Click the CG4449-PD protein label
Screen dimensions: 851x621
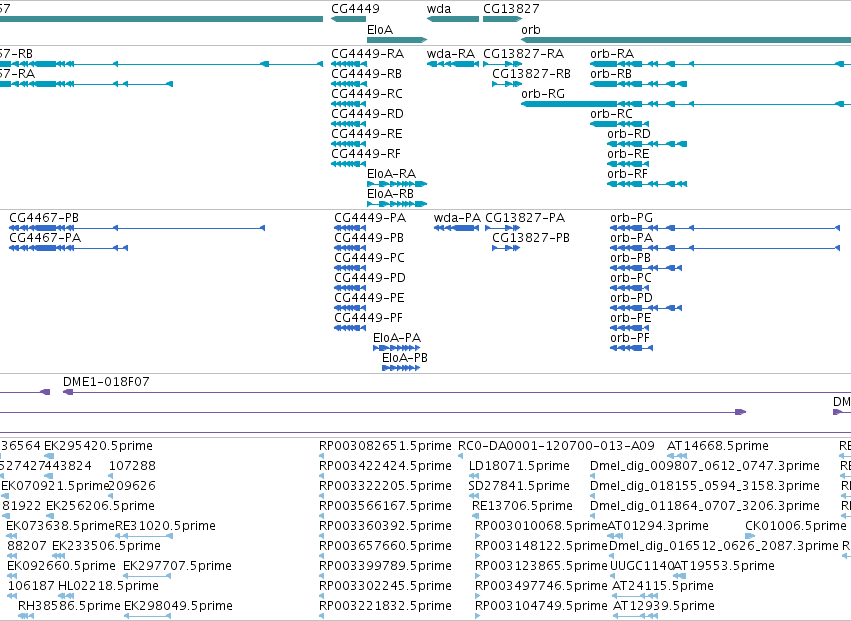370,278
